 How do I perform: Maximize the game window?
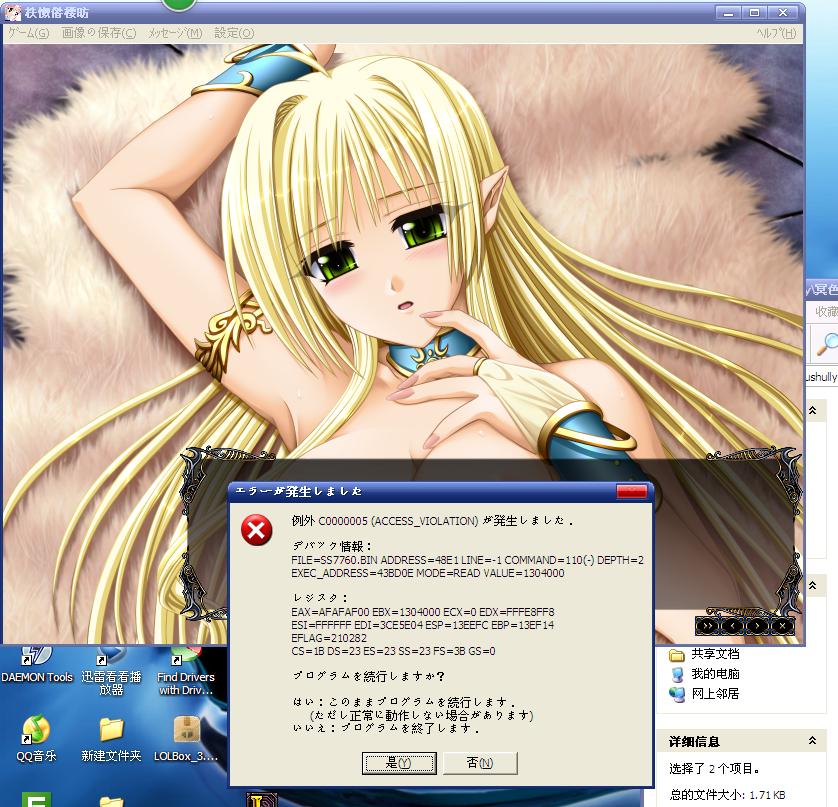click(755, 12)
